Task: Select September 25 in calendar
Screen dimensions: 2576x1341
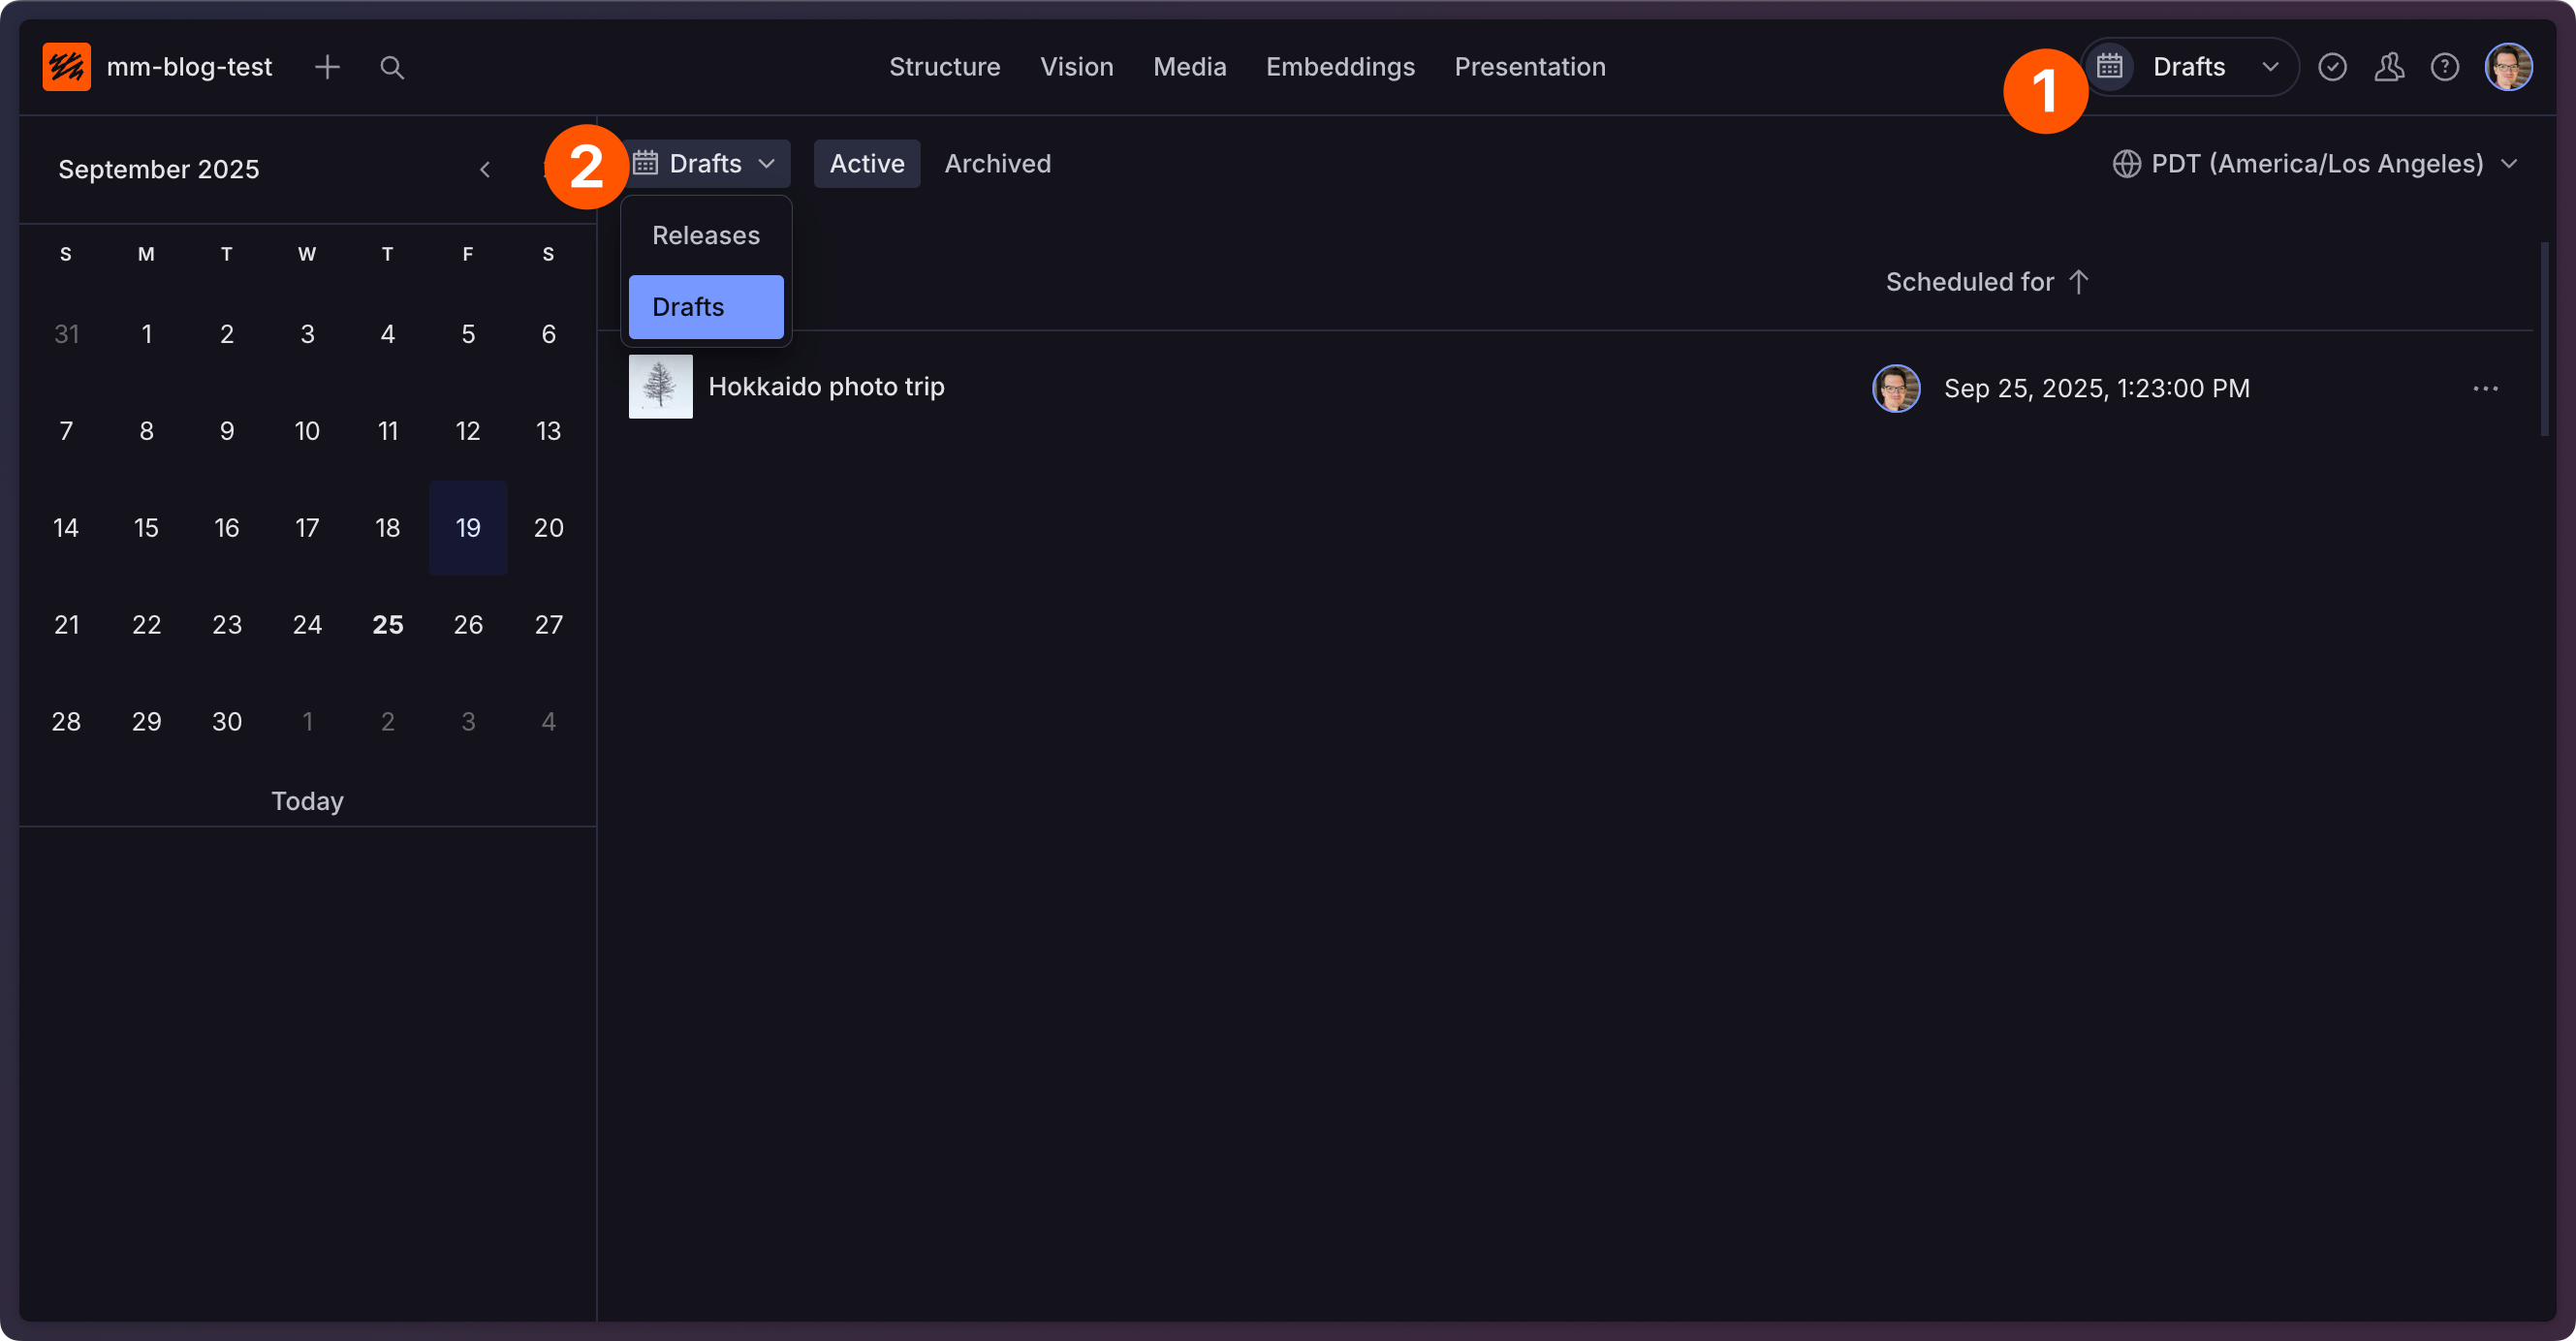Action: coord(387,625)
